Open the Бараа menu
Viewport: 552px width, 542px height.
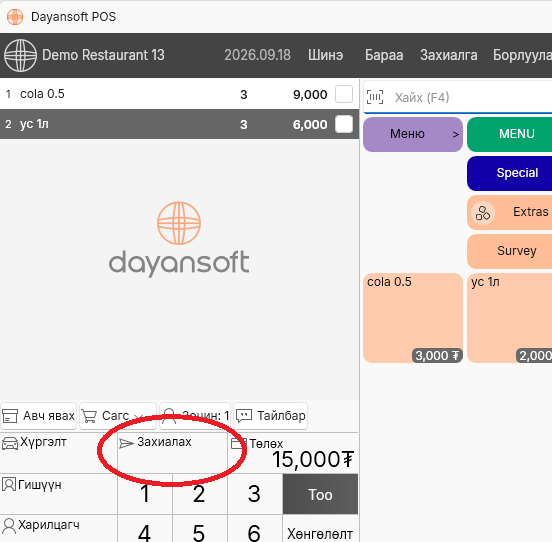(x=384, y=55)
